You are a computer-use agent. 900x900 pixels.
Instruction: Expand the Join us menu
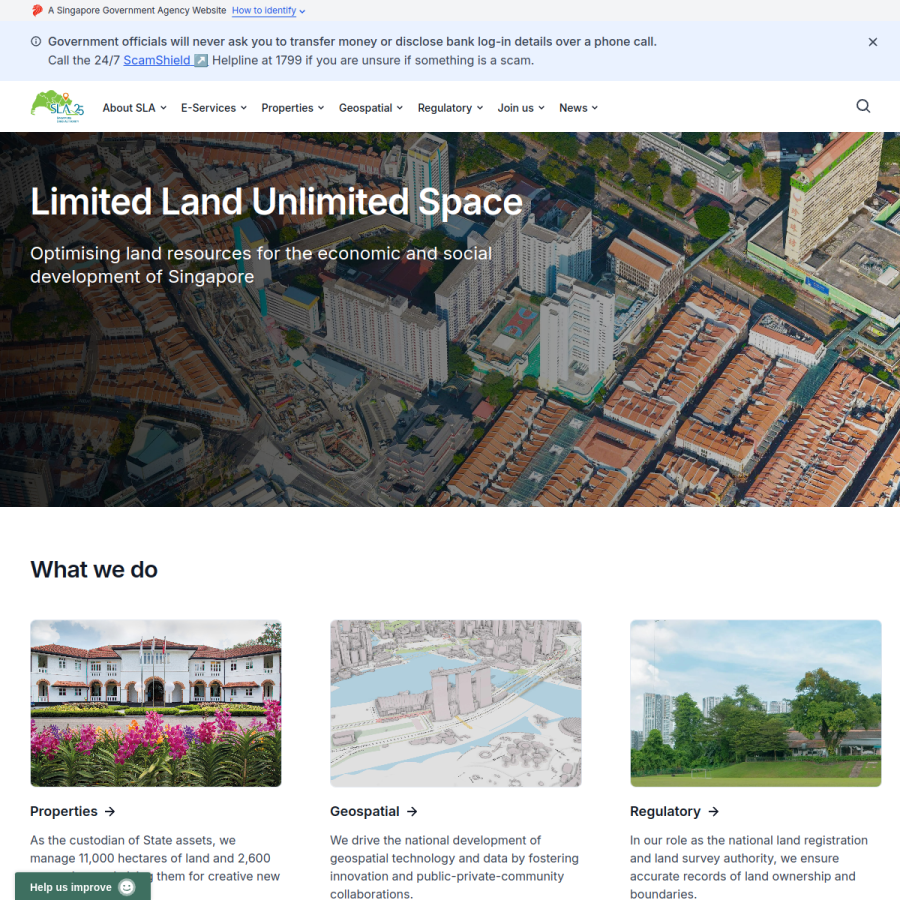point(521,107)
